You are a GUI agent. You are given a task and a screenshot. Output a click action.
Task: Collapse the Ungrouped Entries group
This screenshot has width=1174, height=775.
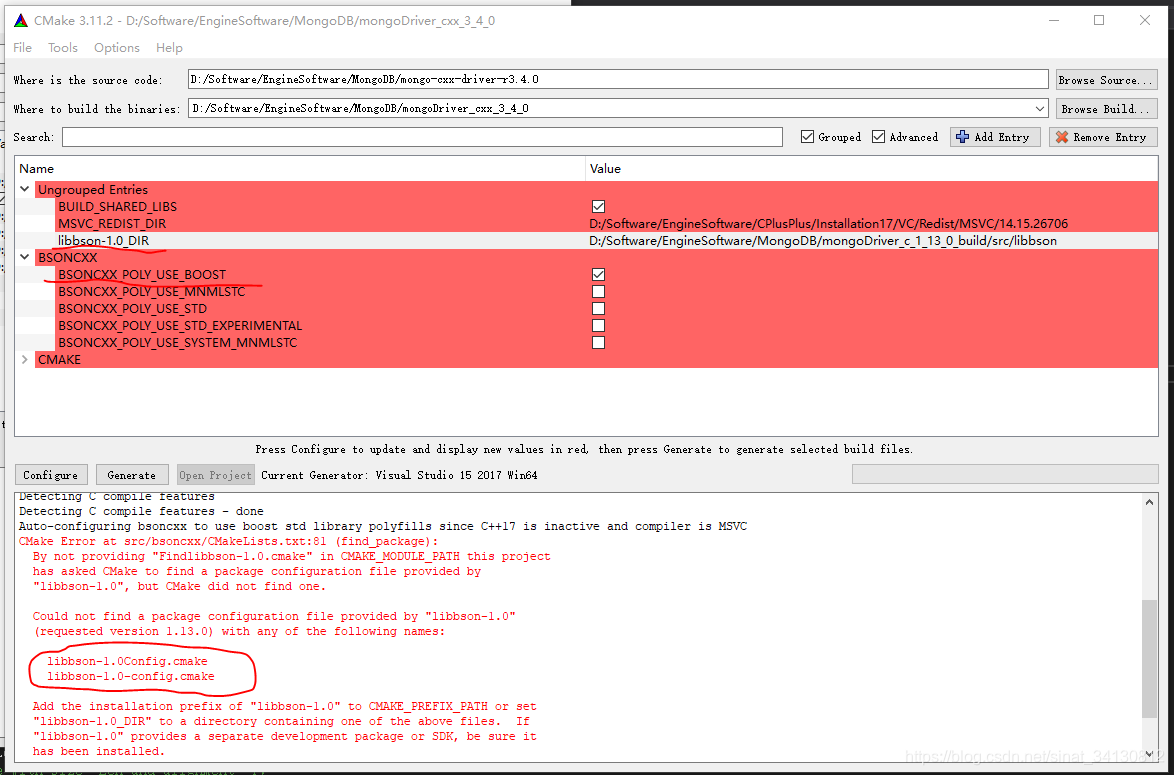25,189
